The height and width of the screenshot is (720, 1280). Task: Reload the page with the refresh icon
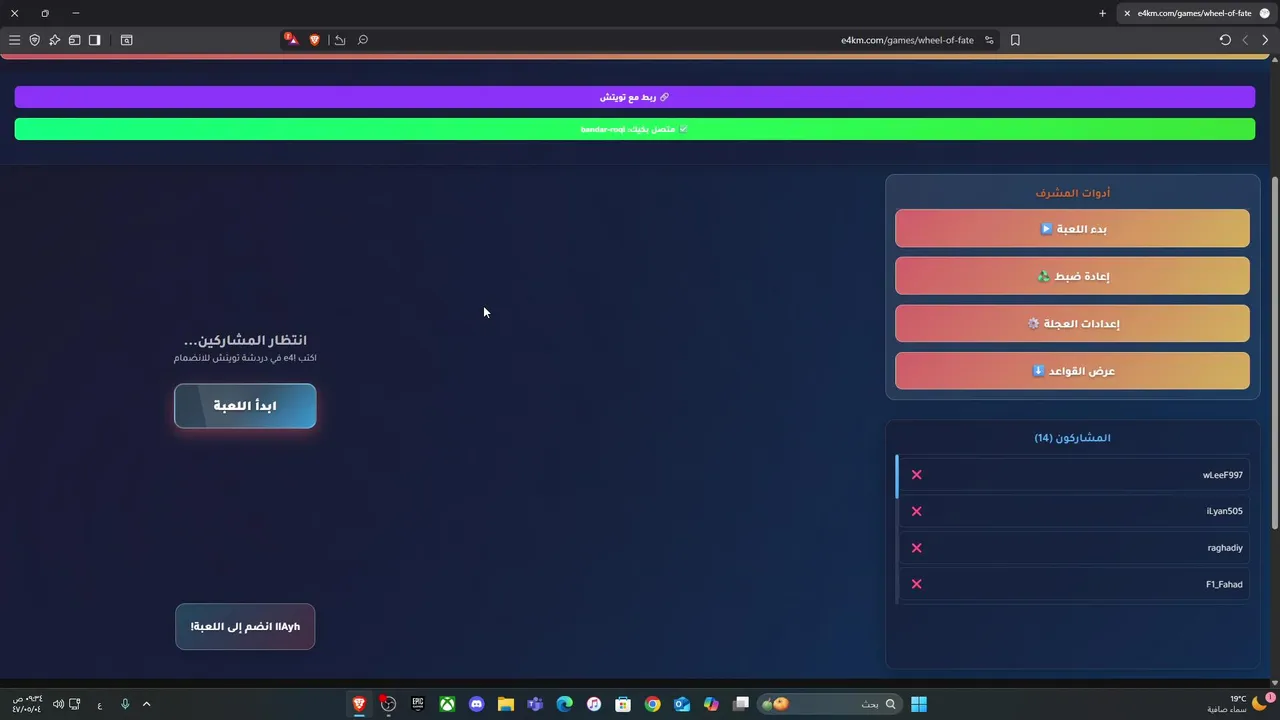(x=1225, y=40)
